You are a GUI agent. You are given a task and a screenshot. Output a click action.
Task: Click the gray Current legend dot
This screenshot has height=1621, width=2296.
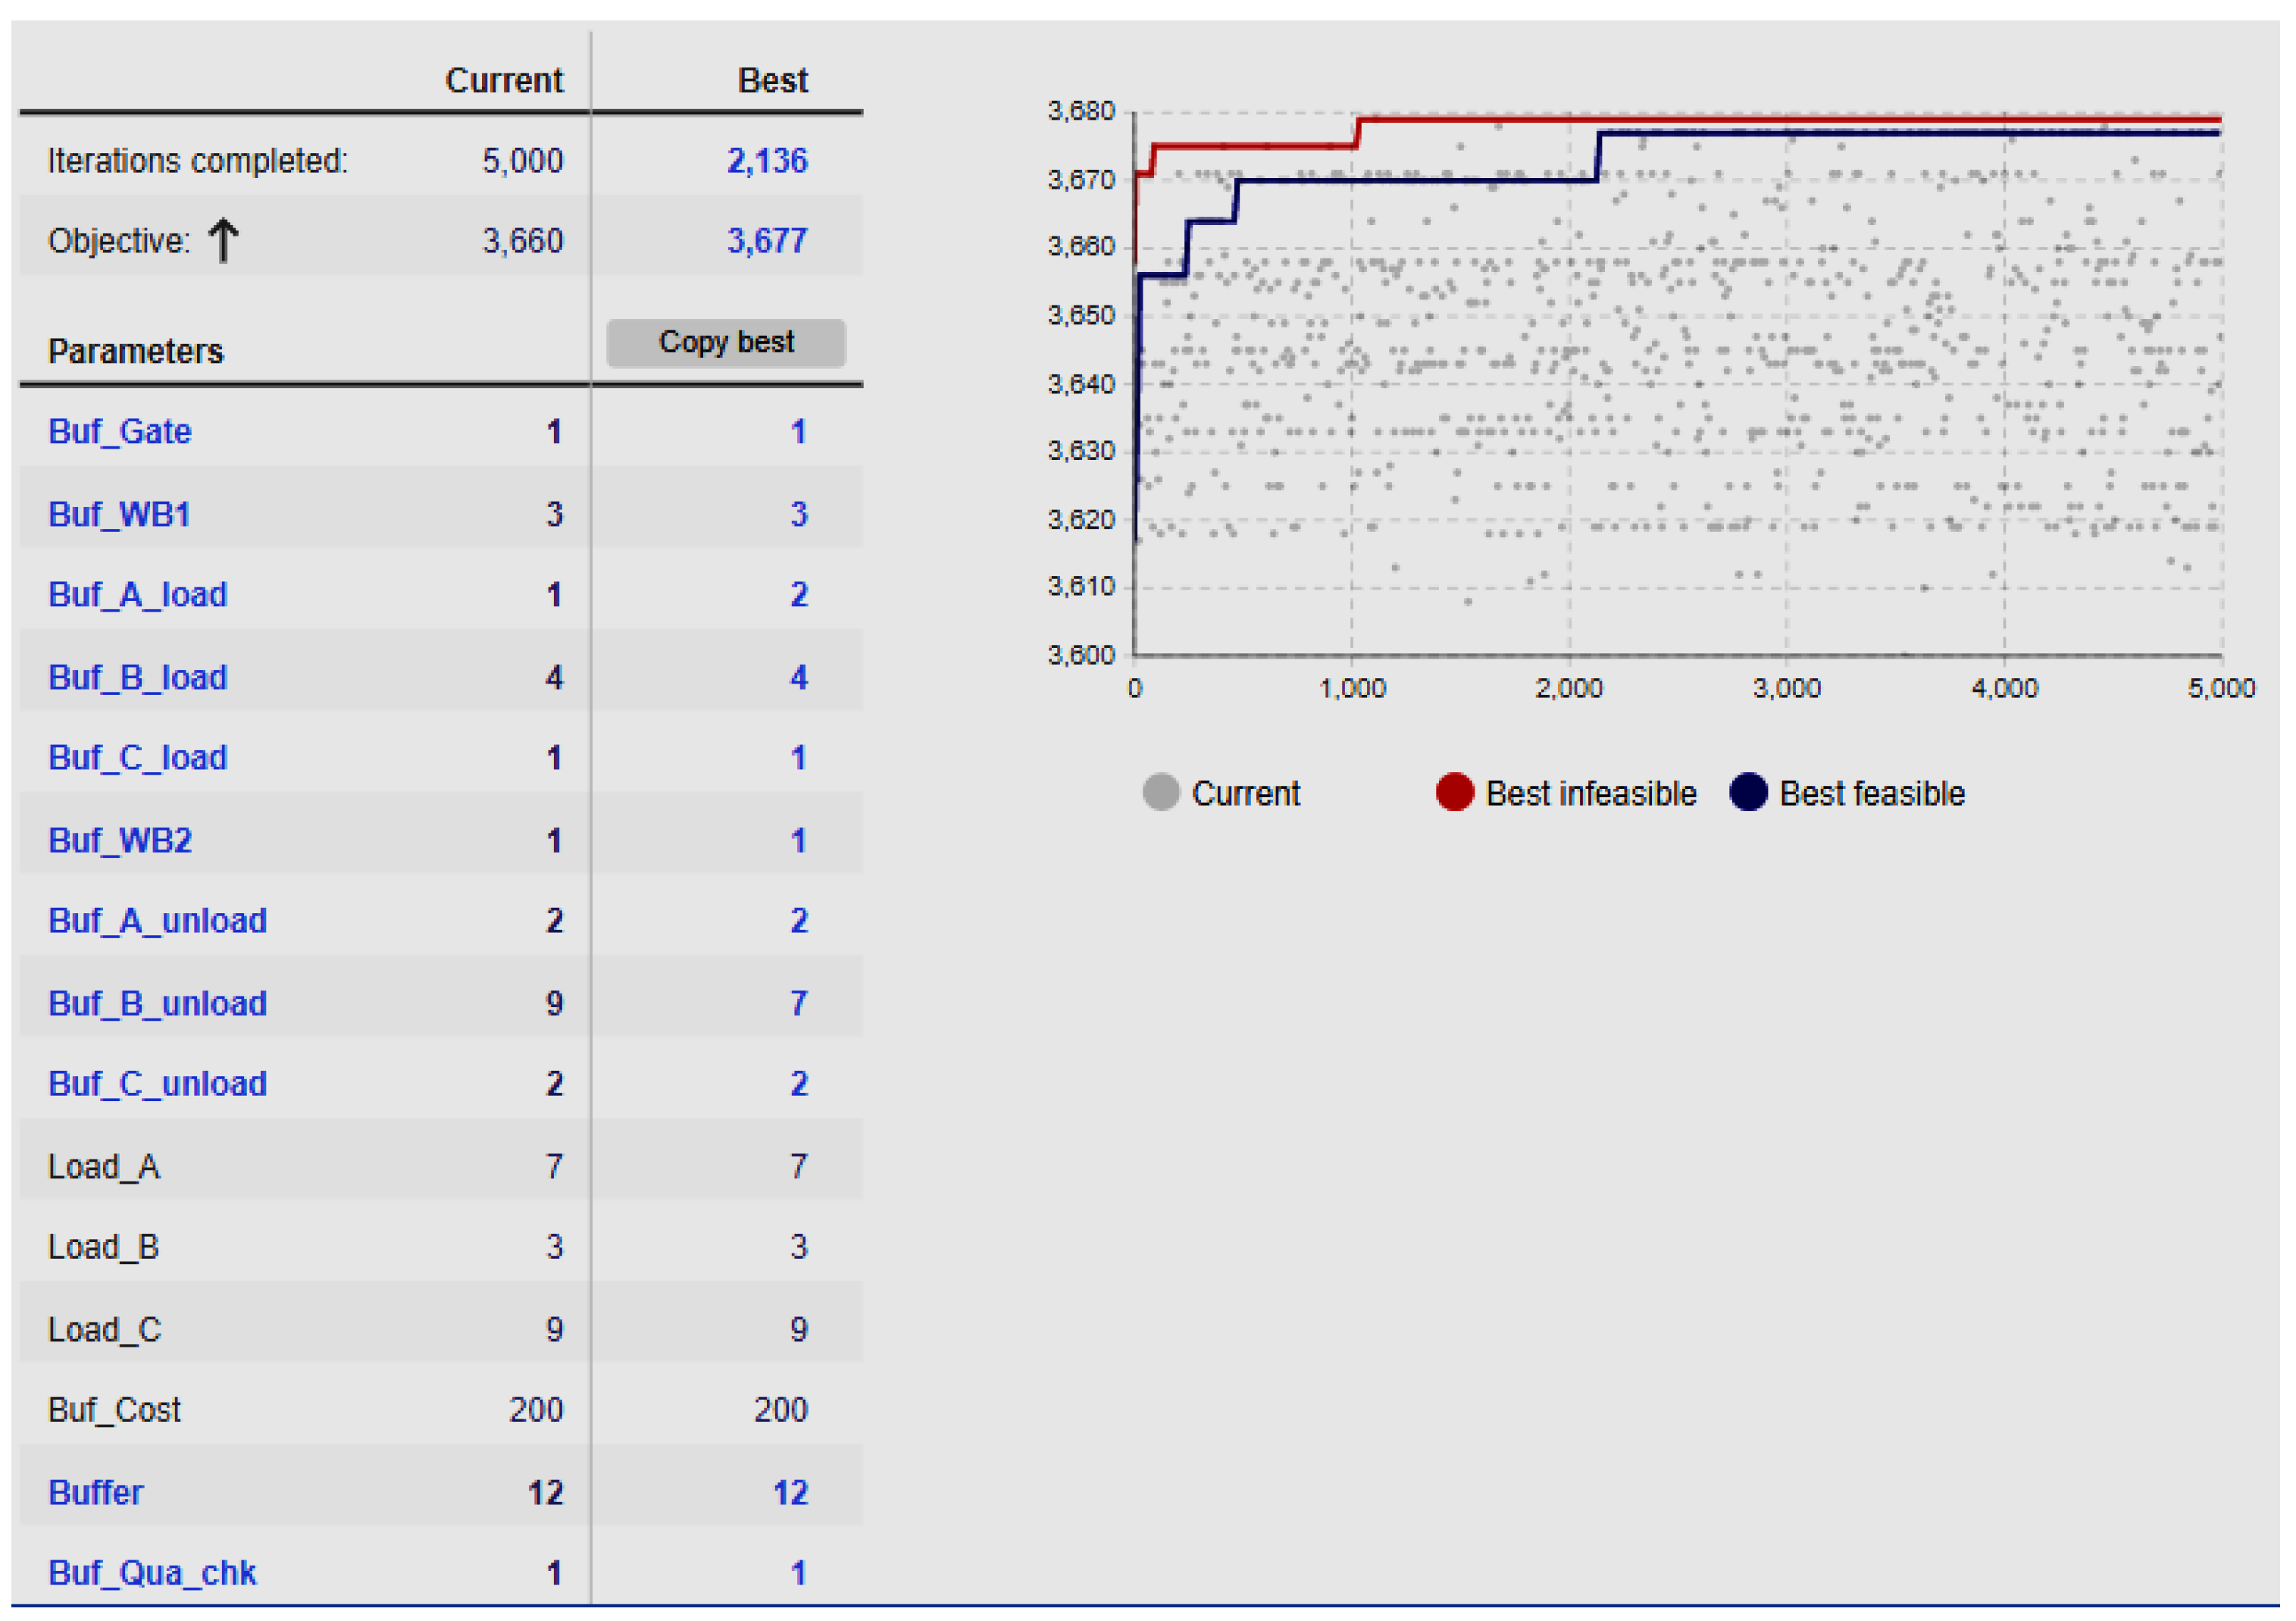[x=1160, y=793]
